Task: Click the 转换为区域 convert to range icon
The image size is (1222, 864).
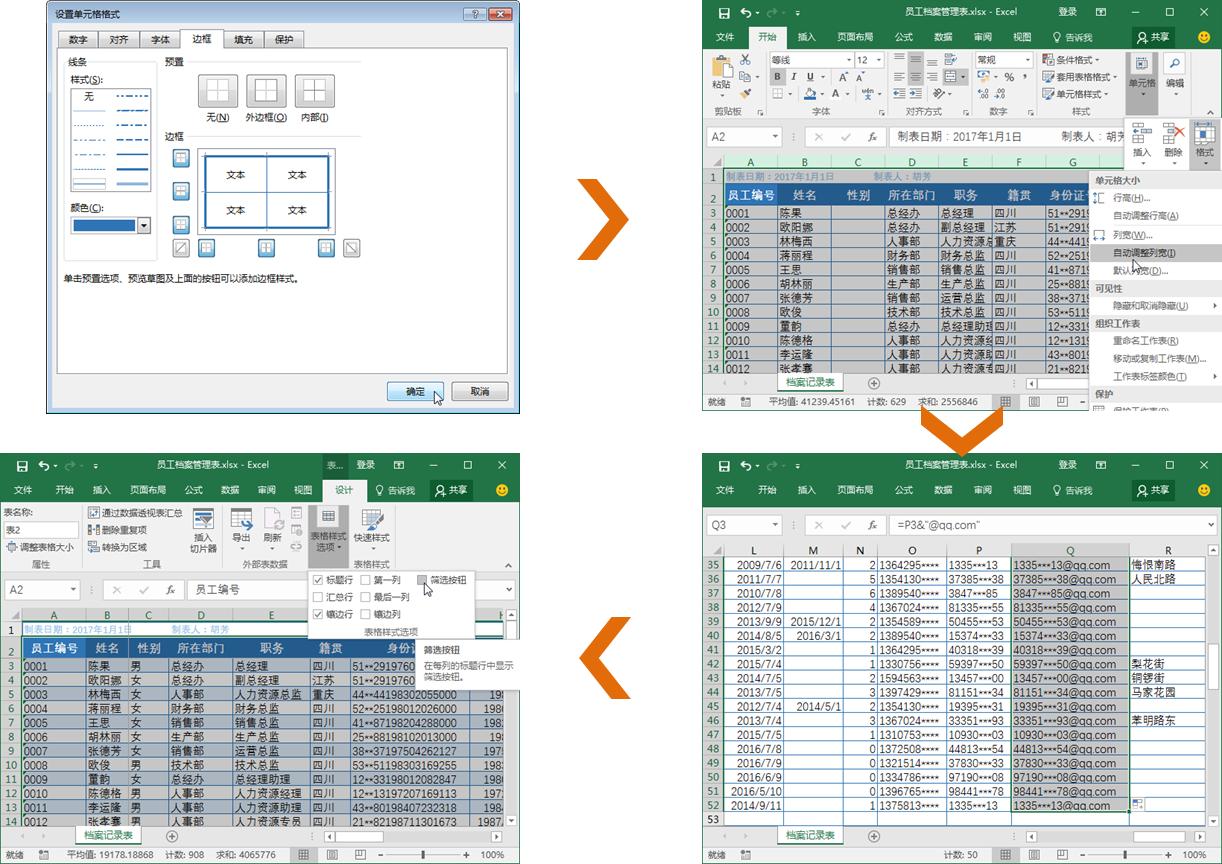Action: coord(93,547)
